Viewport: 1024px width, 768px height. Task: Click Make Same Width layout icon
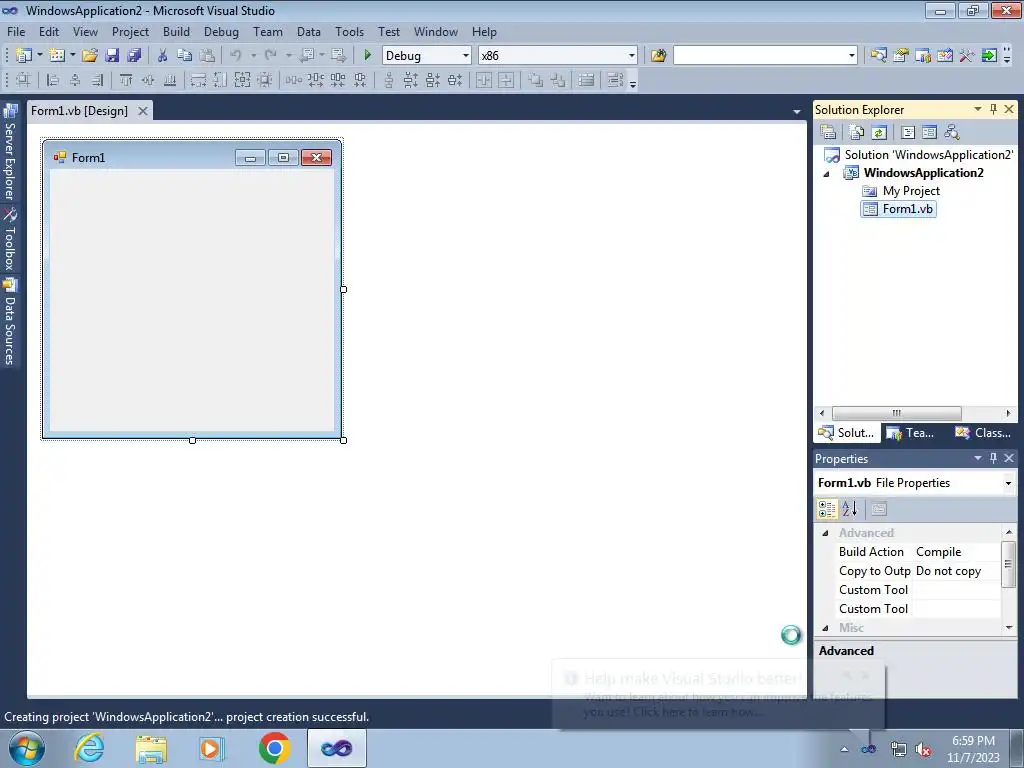click(x=199, y=80)
